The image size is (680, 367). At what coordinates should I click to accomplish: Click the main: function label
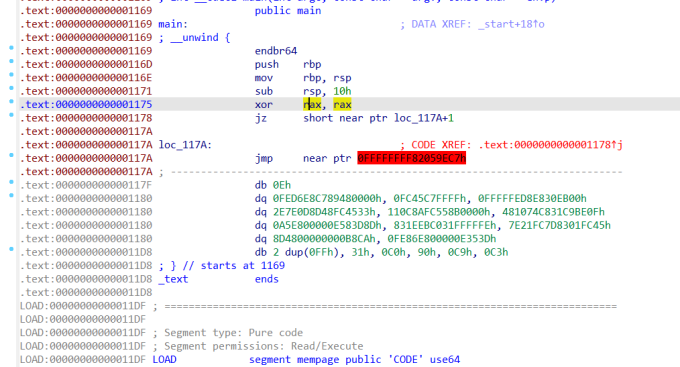coord(173,24)
